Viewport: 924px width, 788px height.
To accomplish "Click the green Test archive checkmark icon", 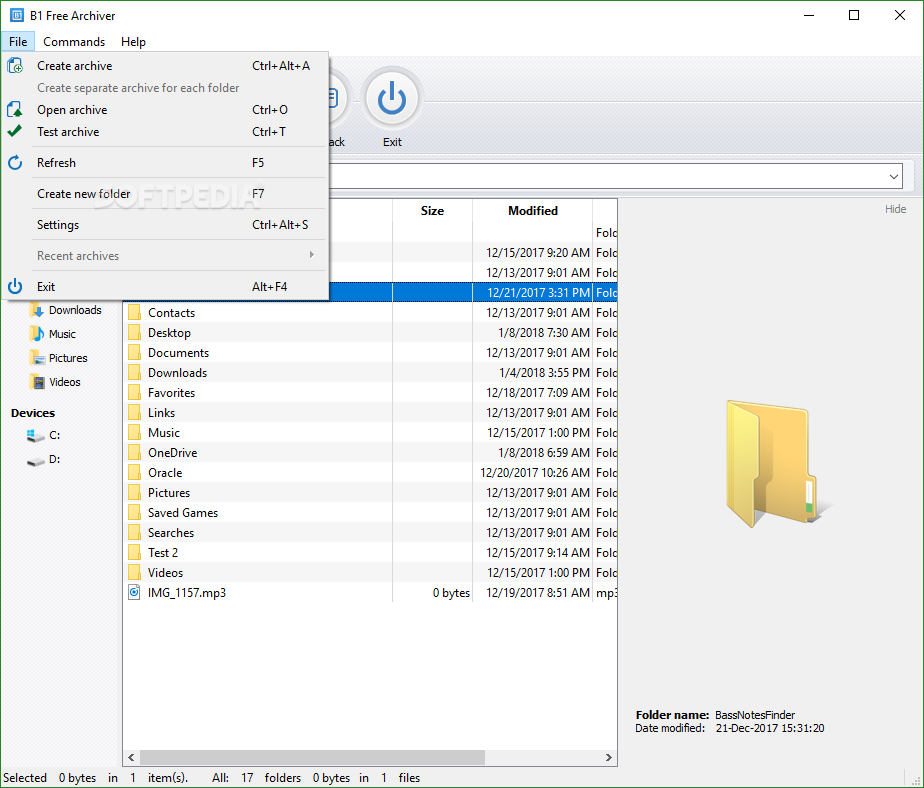I will click(x=15, y=131).
